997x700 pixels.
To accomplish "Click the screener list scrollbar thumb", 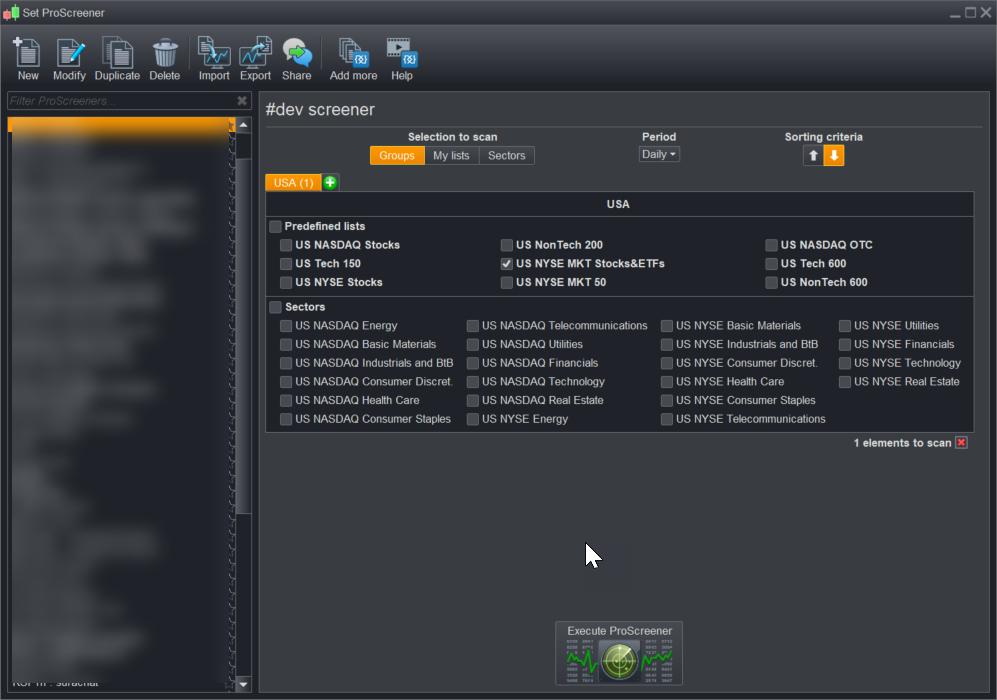I will tap(244, 335).
